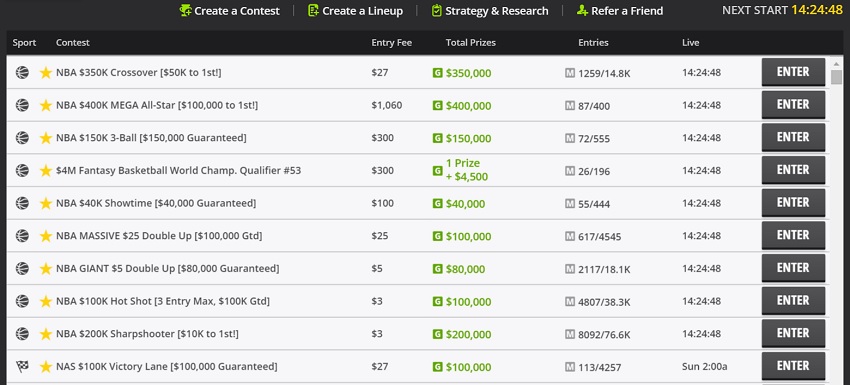
Task: Click ENTER for NBA MASSIVE $25 Double Up
Action: pos(793,235)
